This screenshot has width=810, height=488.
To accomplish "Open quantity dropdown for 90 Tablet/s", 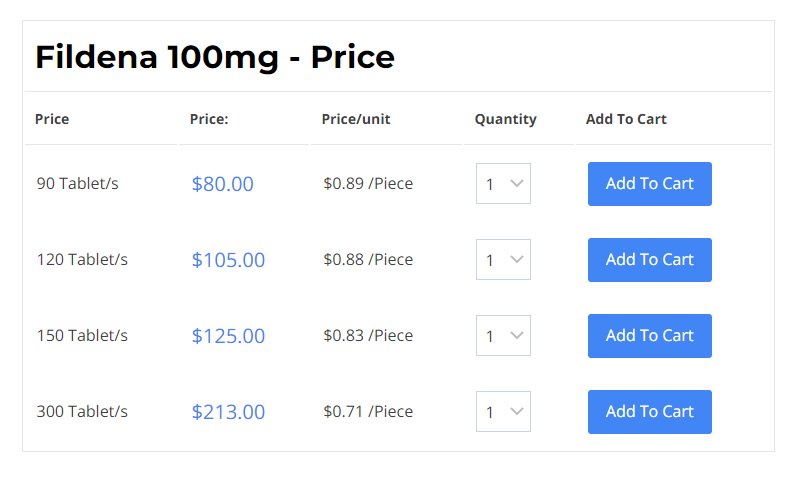I will tap(503, 184).
